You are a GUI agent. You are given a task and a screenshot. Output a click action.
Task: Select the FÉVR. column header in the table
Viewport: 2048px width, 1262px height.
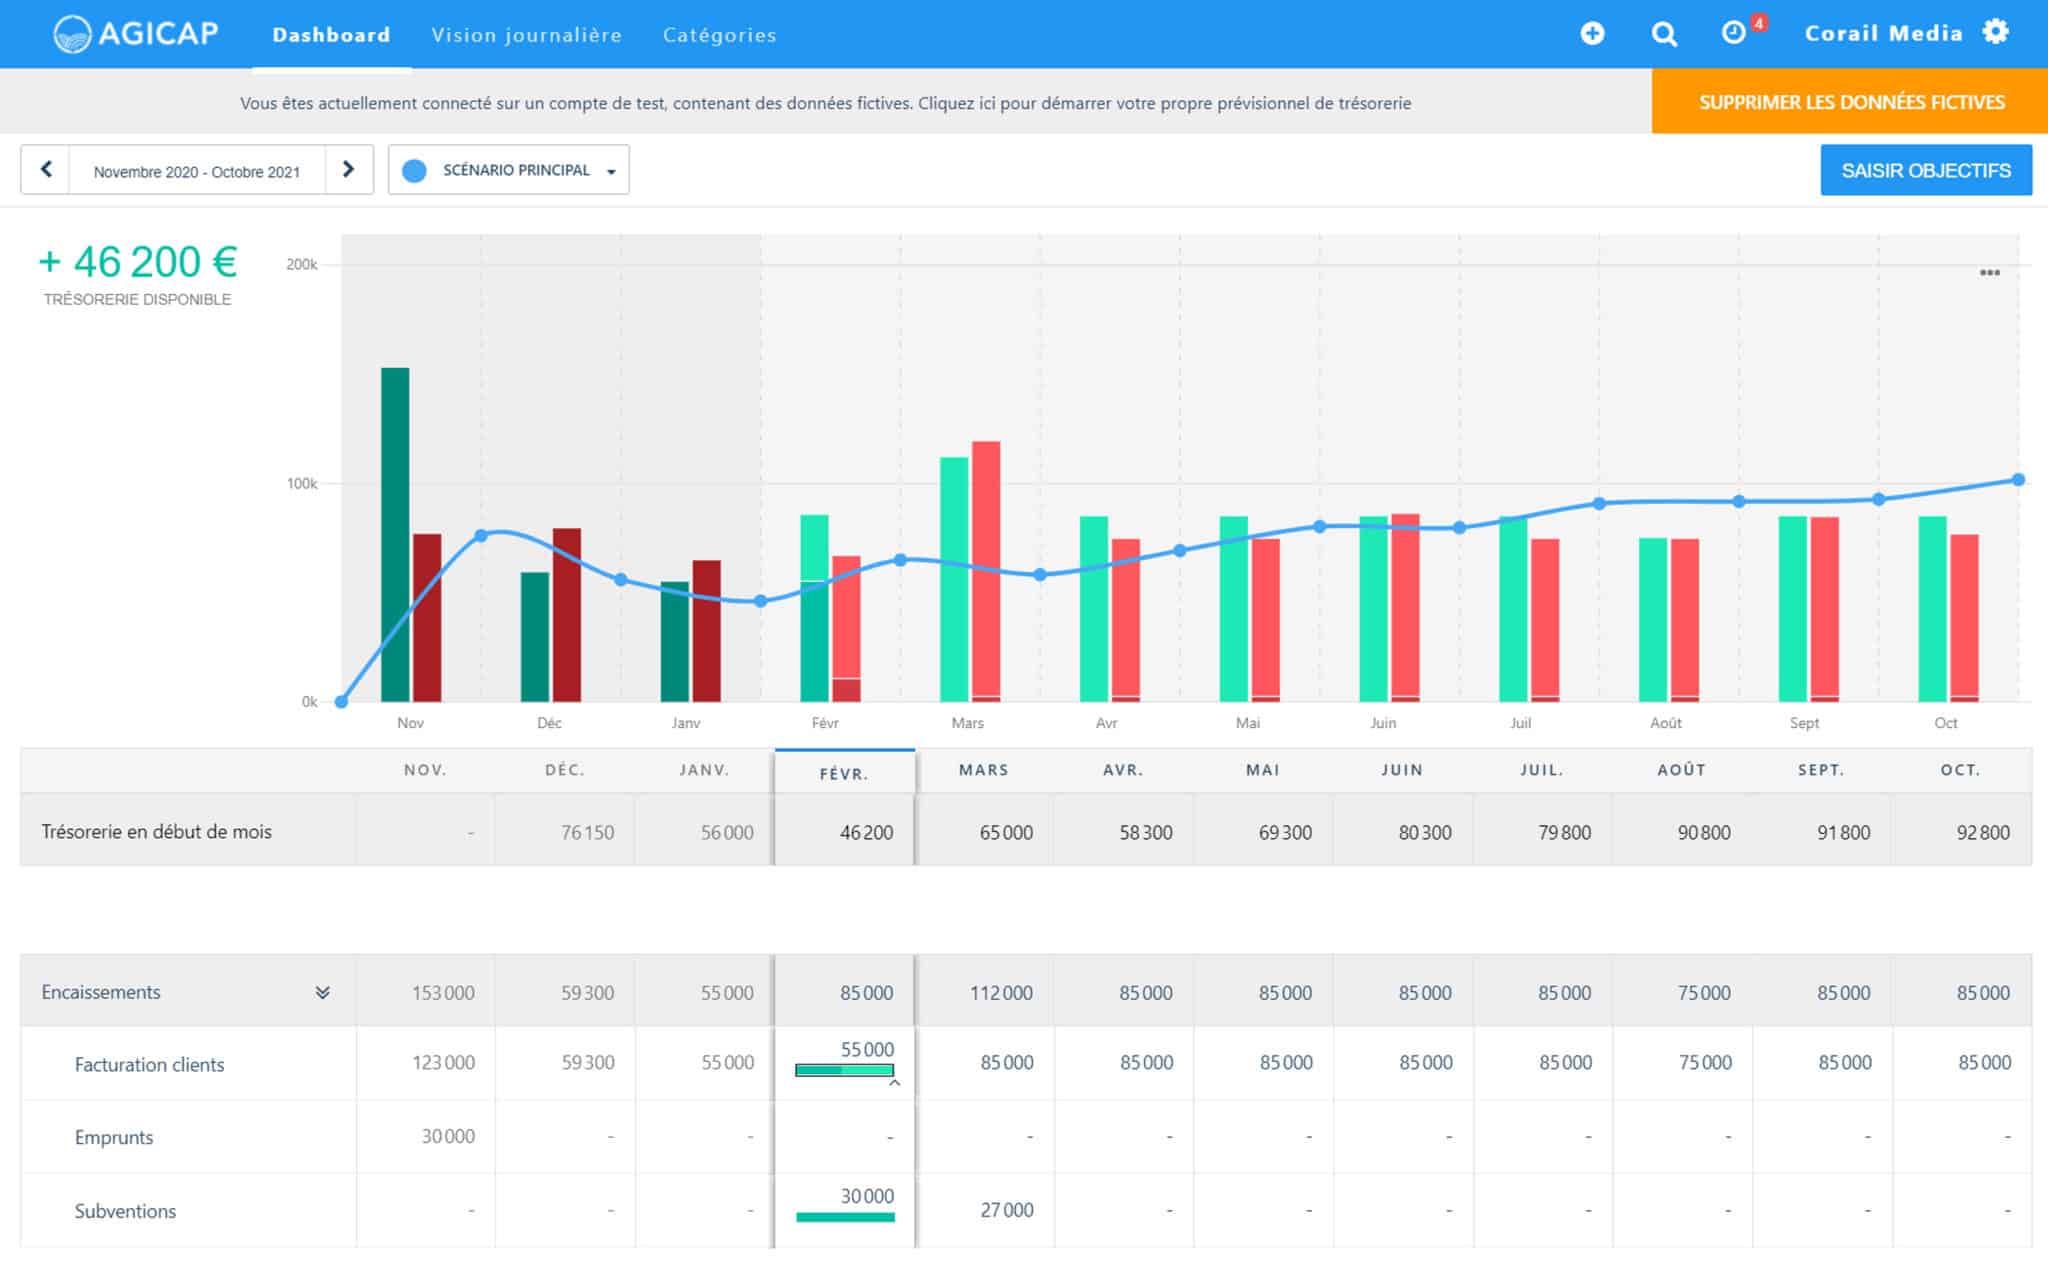click(x=843, y=770)
